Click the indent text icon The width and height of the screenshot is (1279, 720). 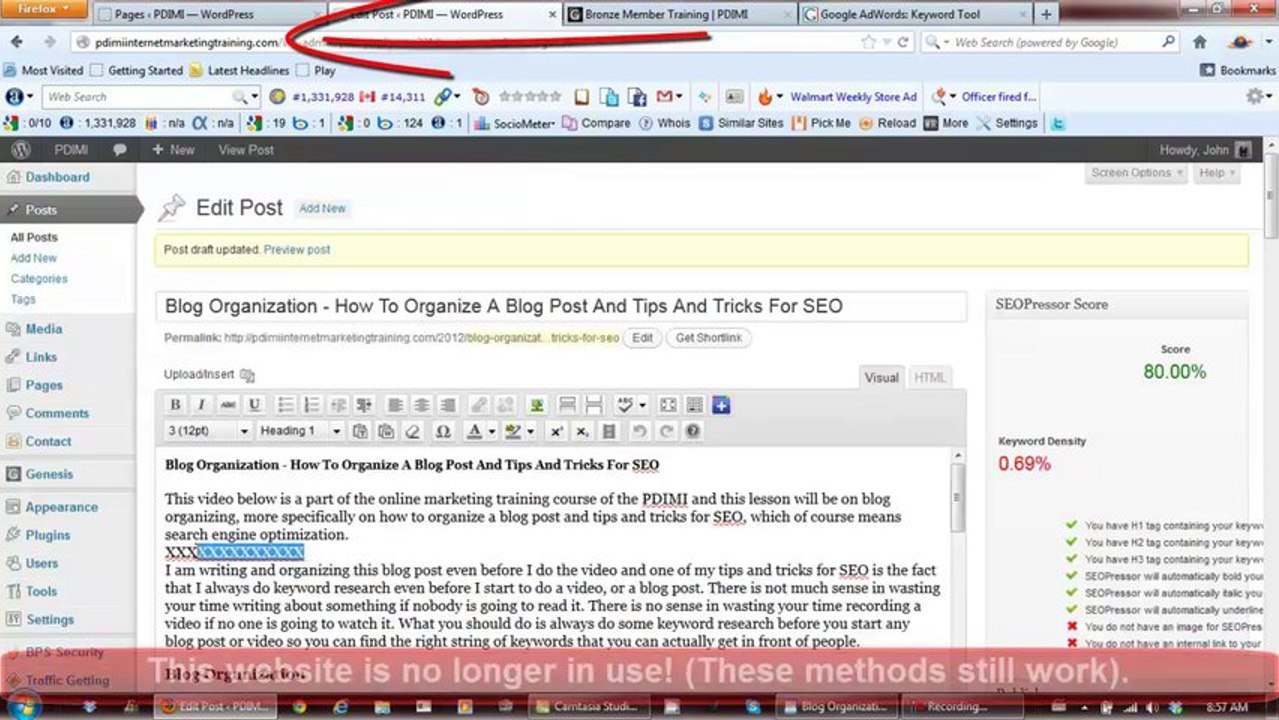(364, 405)
